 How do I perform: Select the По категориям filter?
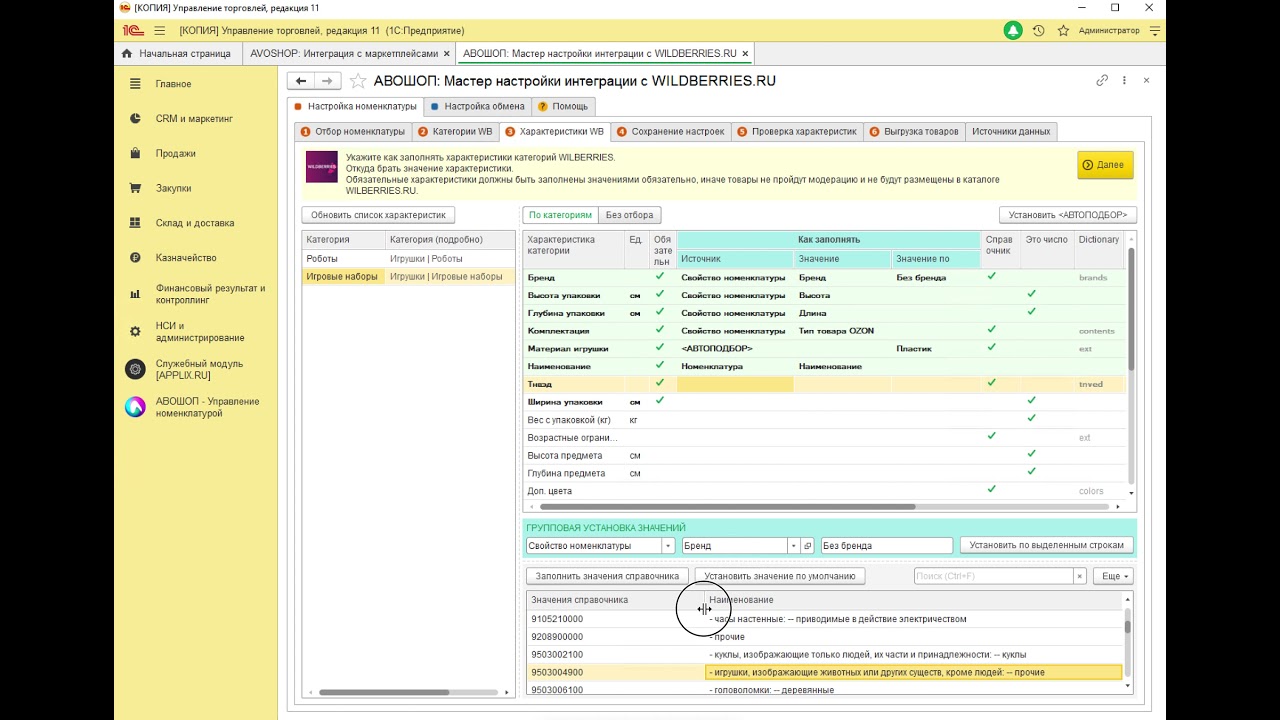tap(560, 215)
